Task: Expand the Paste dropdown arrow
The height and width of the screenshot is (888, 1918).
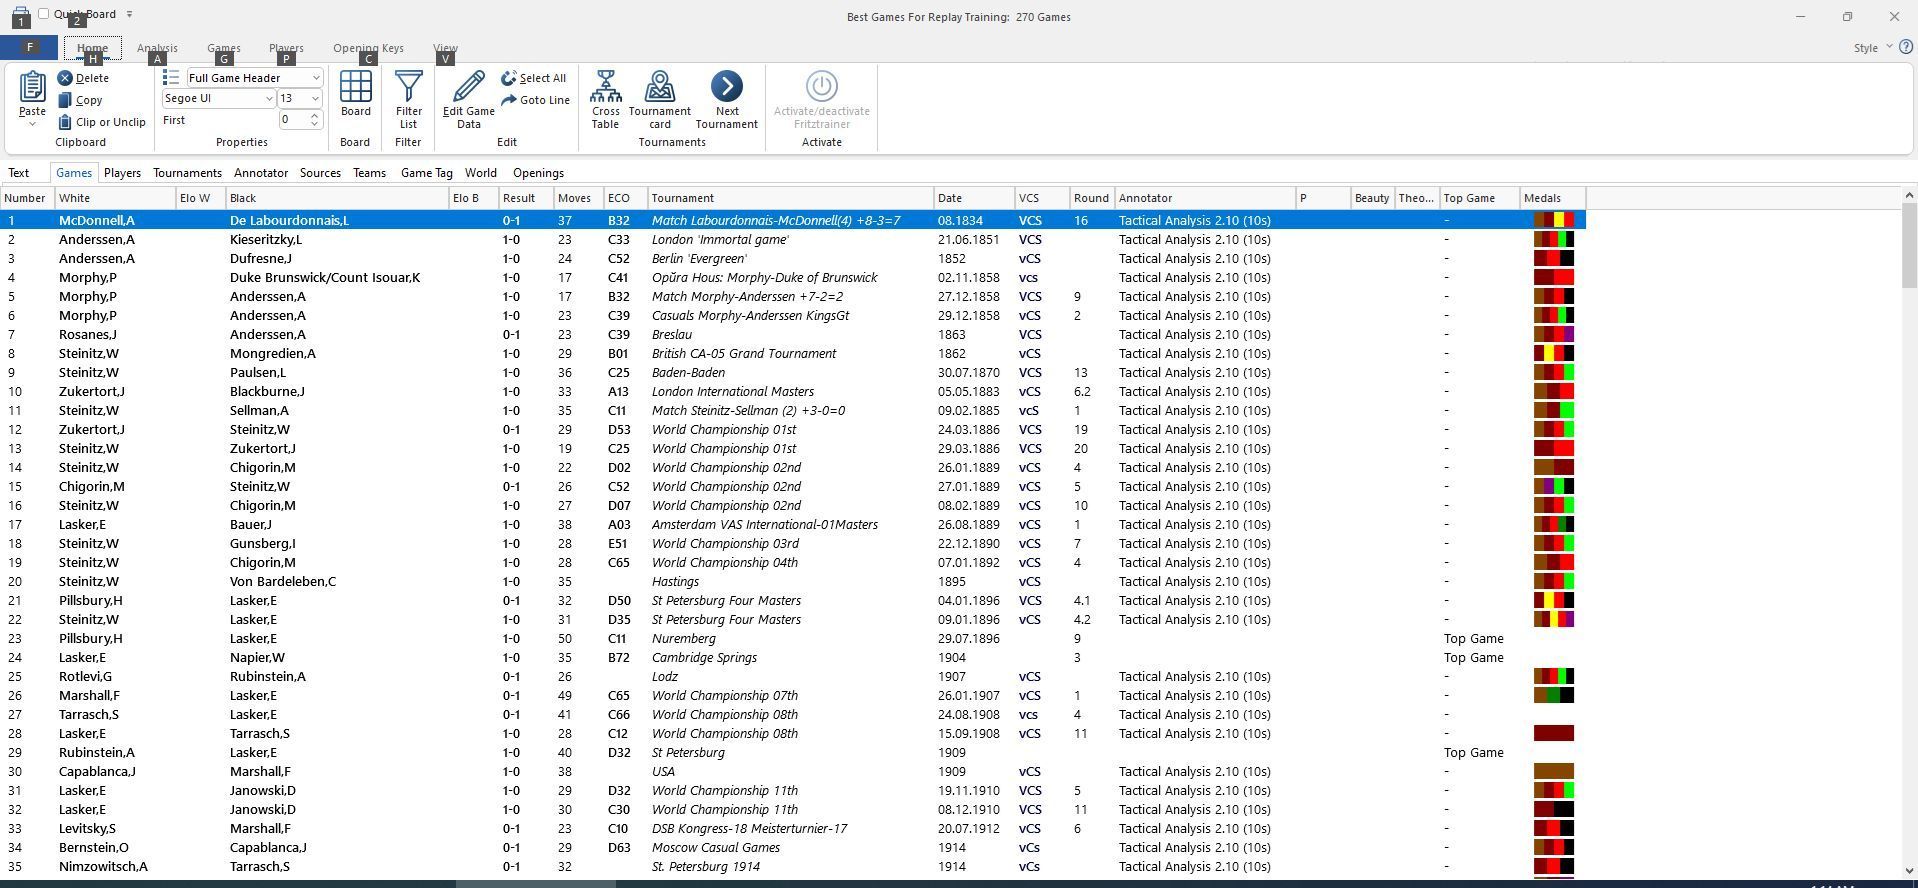Action: pyautogui.click(x=32, y=124)
